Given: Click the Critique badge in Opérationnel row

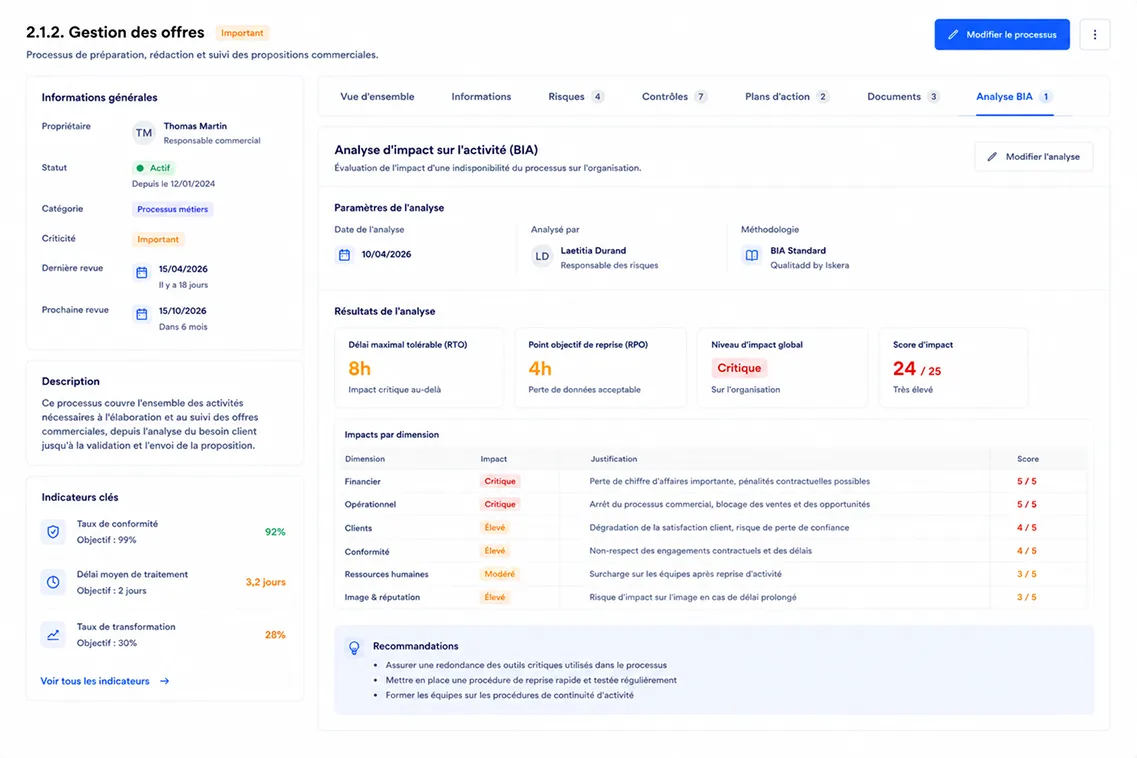Looking at the screenshot, I should tap(500, 504).
